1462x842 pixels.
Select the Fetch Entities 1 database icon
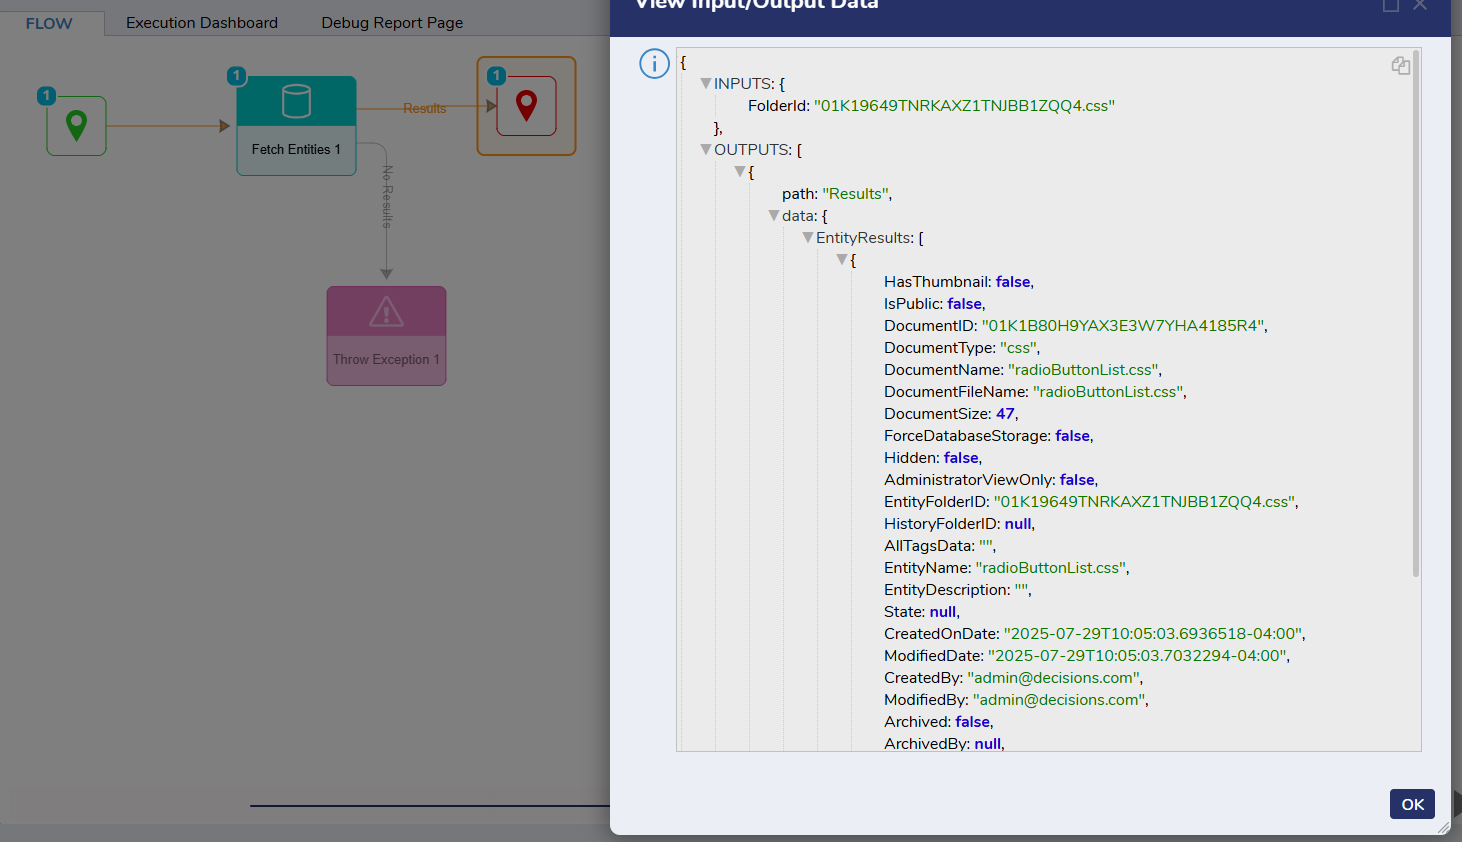(296, 101)
